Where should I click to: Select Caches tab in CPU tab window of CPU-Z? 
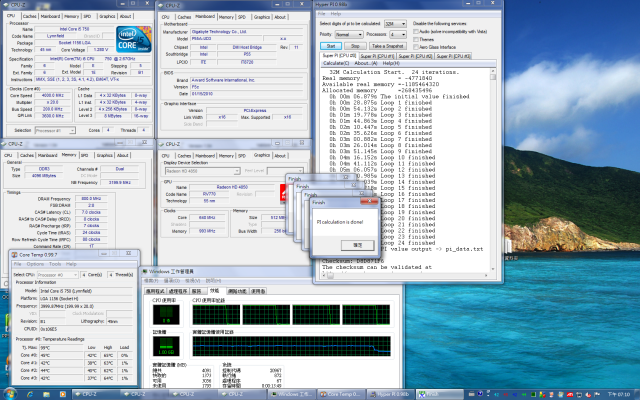29,16
